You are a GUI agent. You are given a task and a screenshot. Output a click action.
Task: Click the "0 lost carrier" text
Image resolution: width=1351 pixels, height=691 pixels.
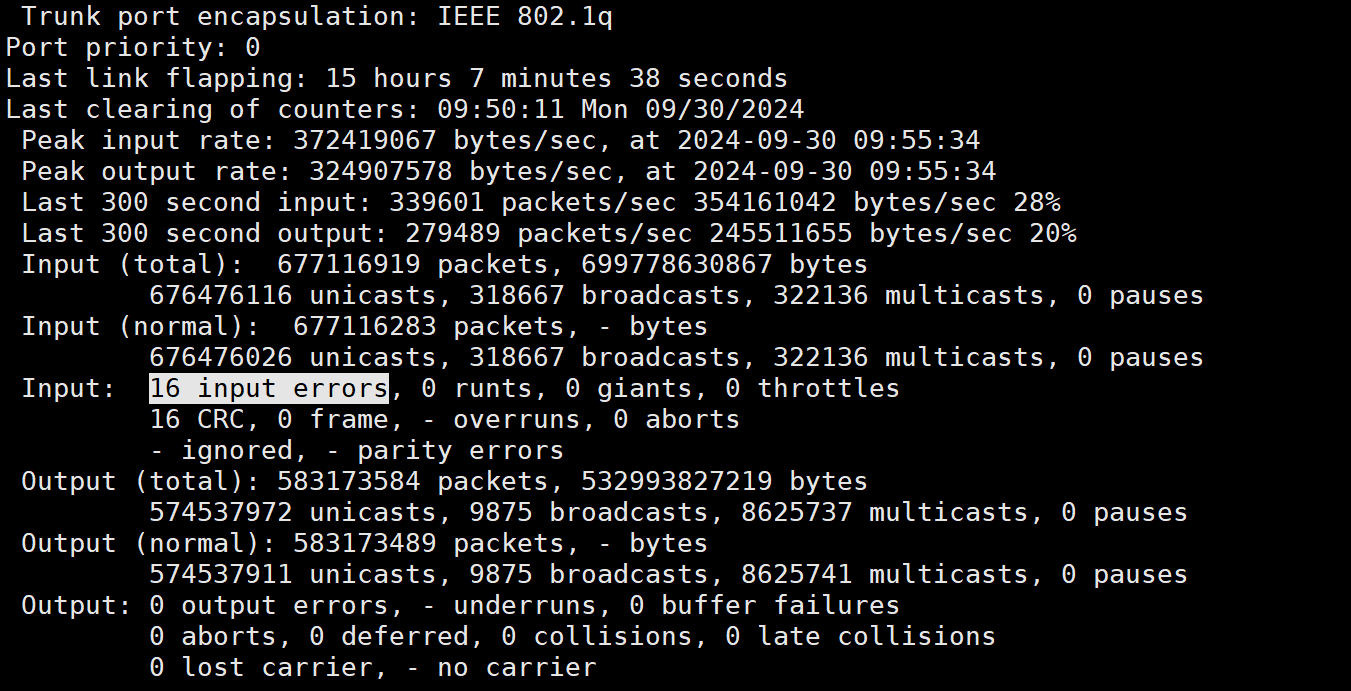click(261, 667)
